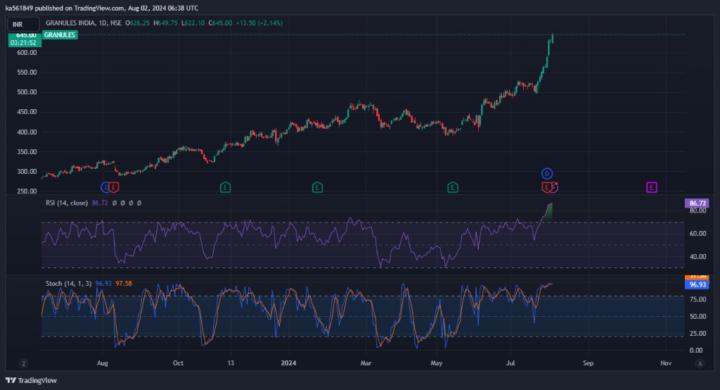
Task: Open the blue dividend marker near the Aug label
Action: coord(106,187)
